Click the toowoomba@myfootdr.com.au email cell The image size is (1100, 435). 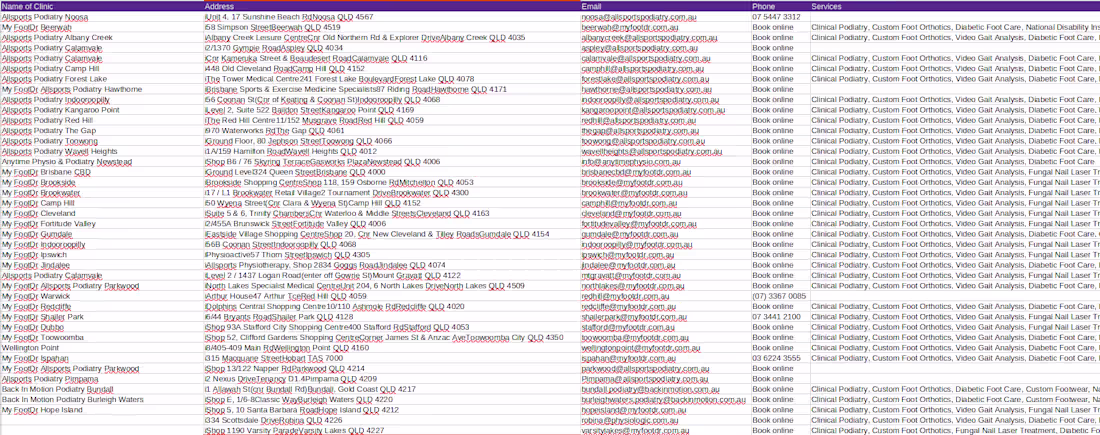666,337
